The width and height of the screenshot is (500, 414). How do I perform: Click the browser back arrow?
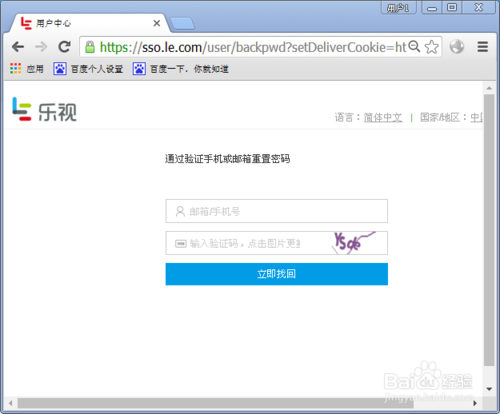point(18,47)
